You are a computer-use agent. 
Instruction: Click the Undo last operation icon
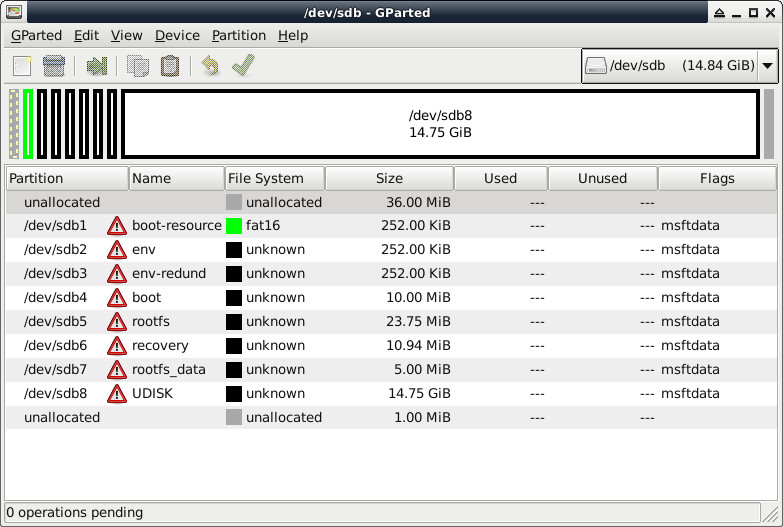(x=209, y=66)
